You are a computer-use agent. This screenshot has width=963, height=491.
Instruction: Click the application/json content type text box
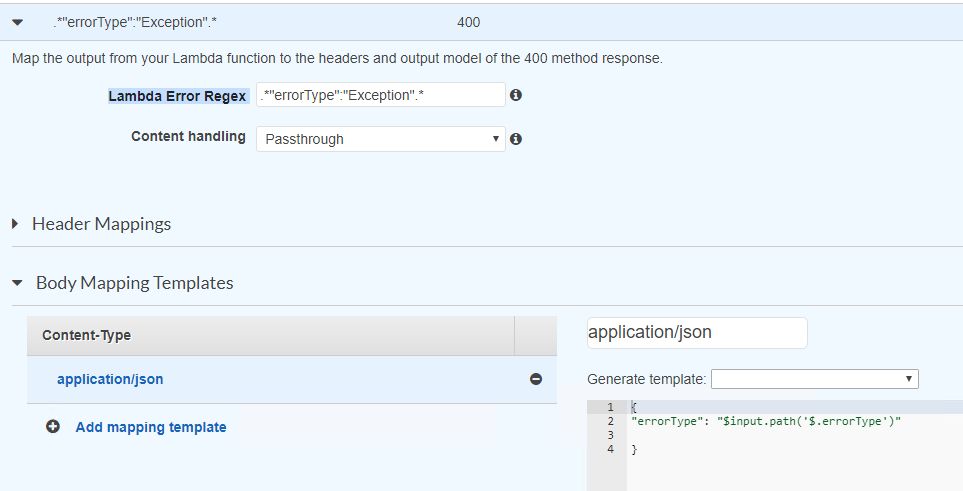[696, 333]
